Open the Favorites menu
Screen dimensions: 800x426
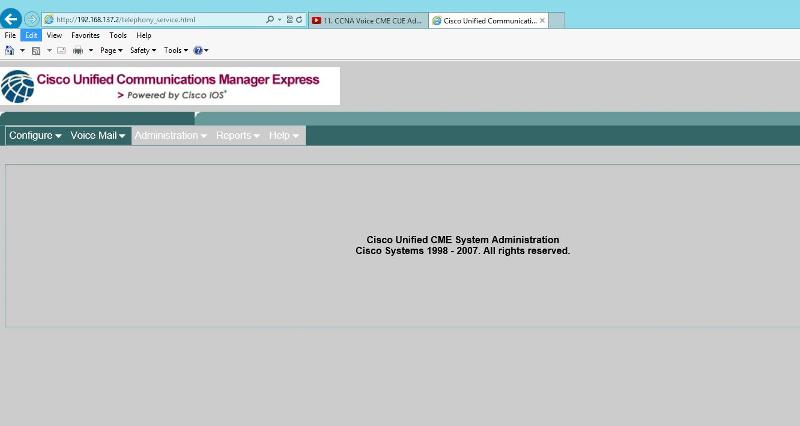tap(85, 35)
